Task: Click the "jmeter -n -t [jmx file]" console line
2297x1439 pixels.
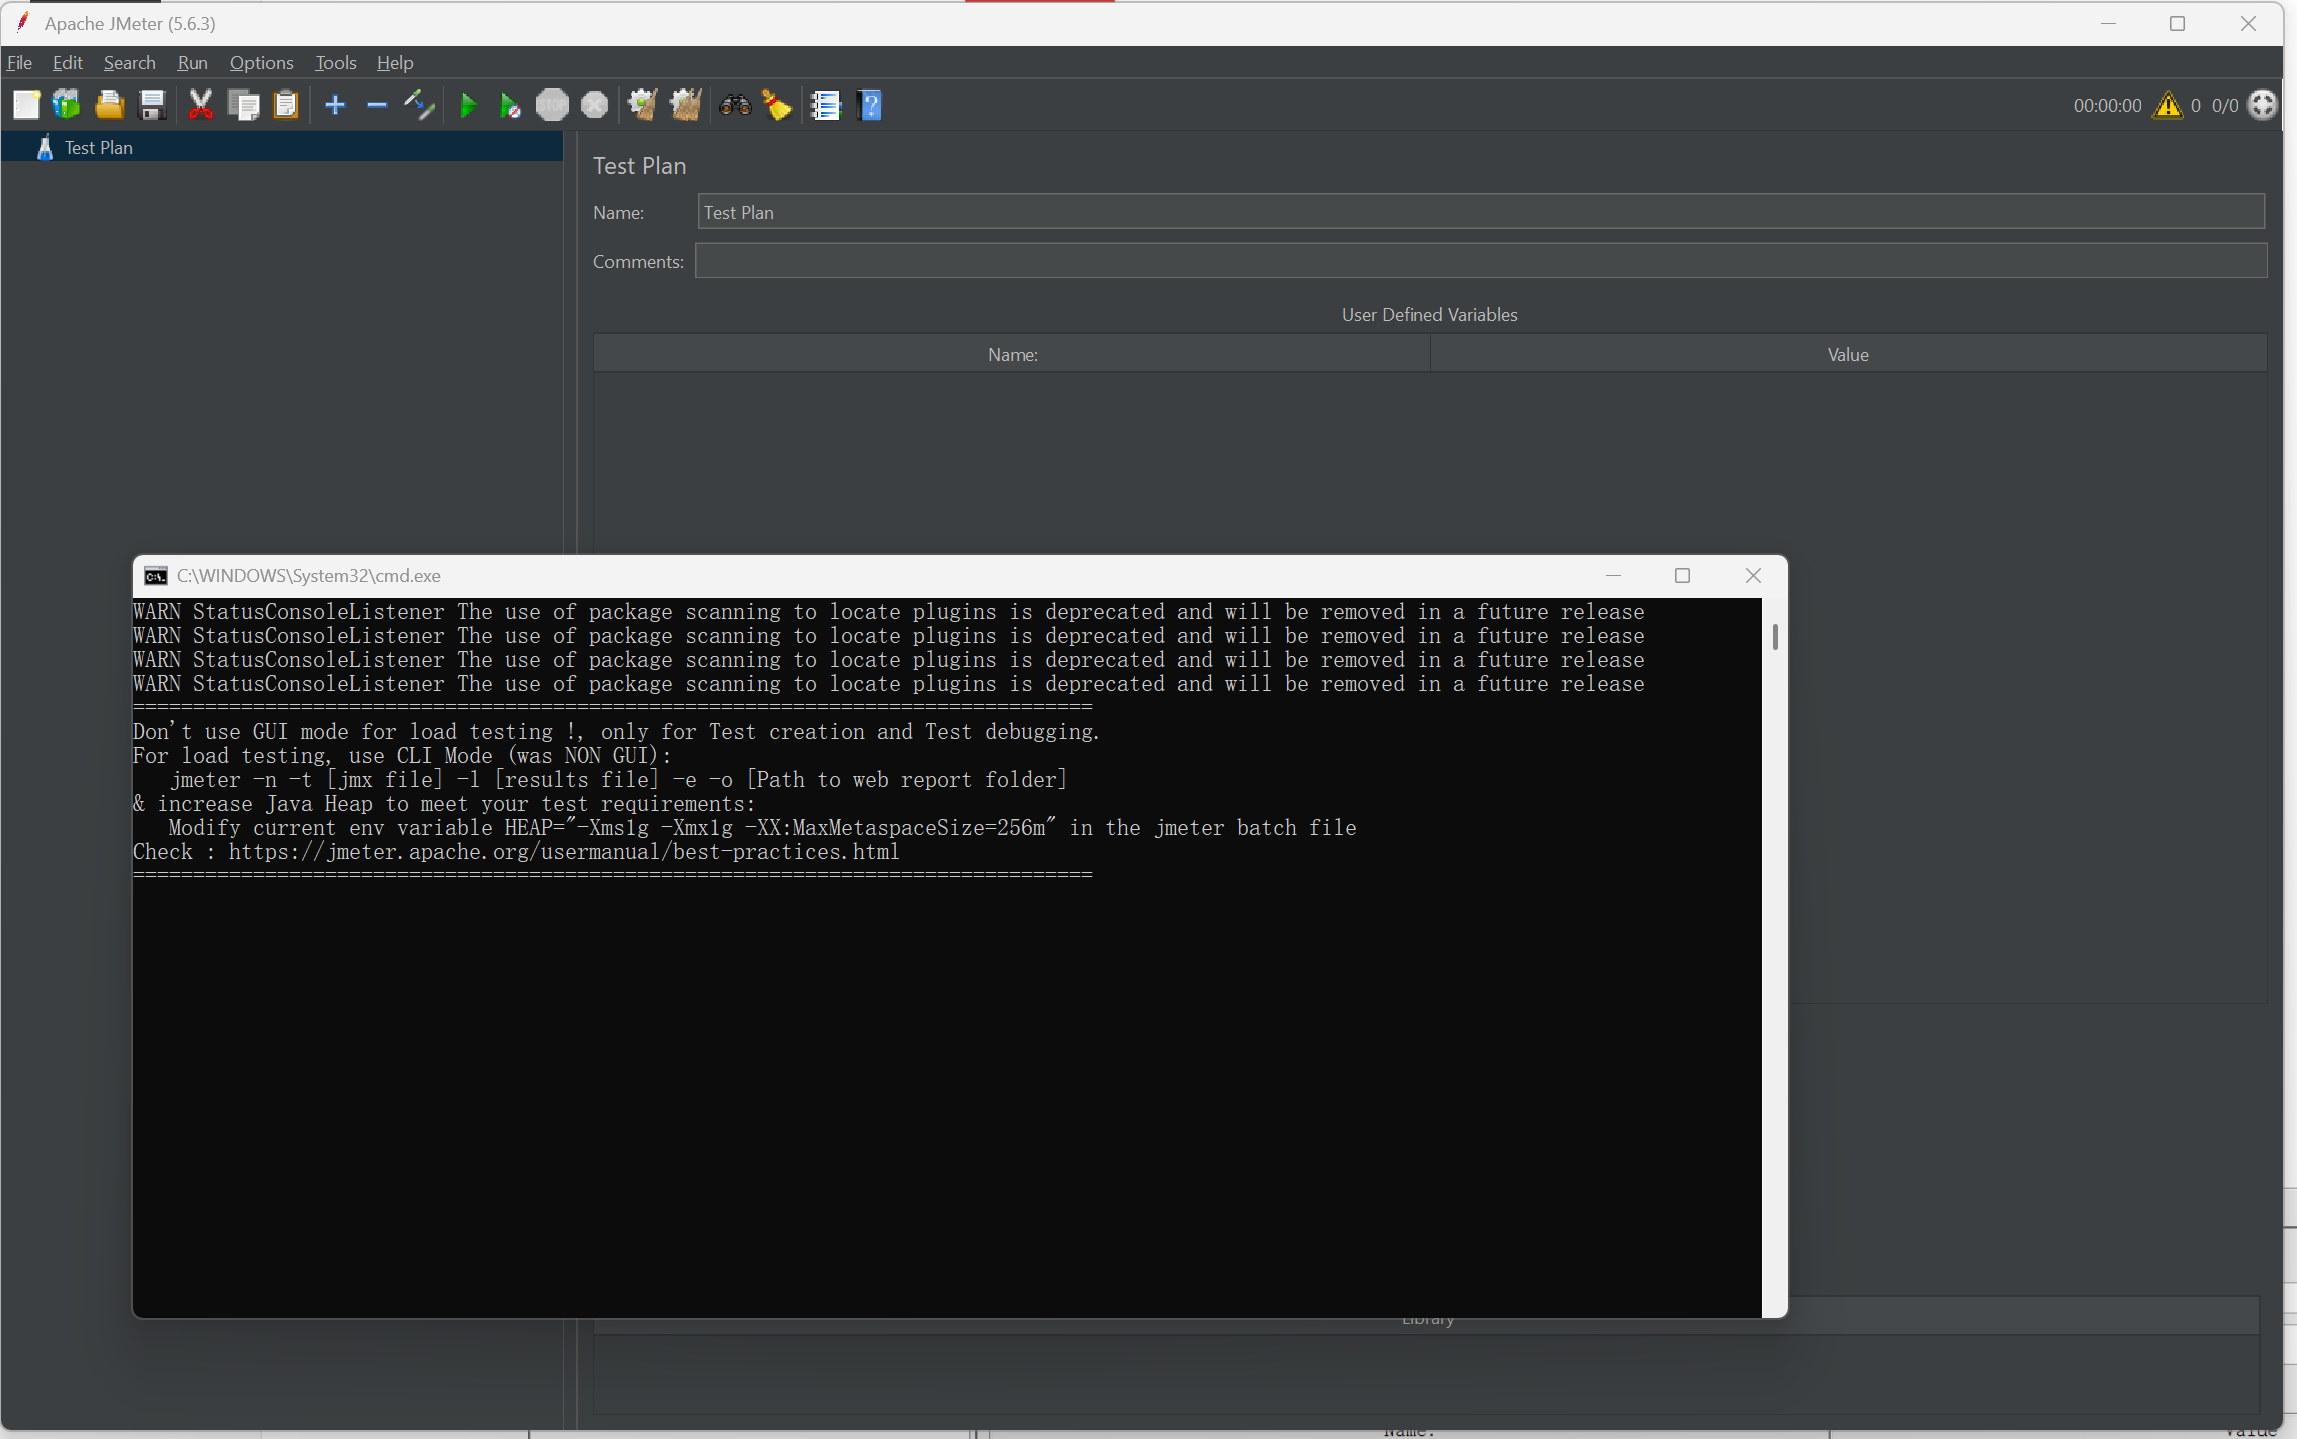Action: (x=618, y=780)
